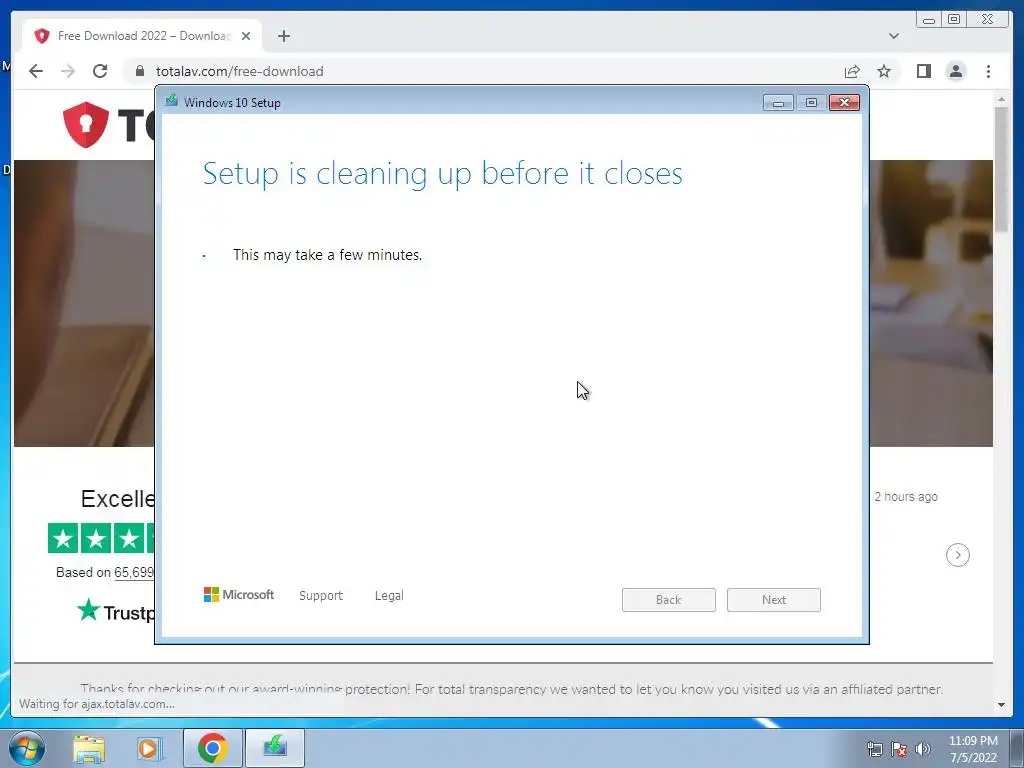Click the Microsoft logo in Setup
The image size is (1024, 768).
tap(239, 594)
